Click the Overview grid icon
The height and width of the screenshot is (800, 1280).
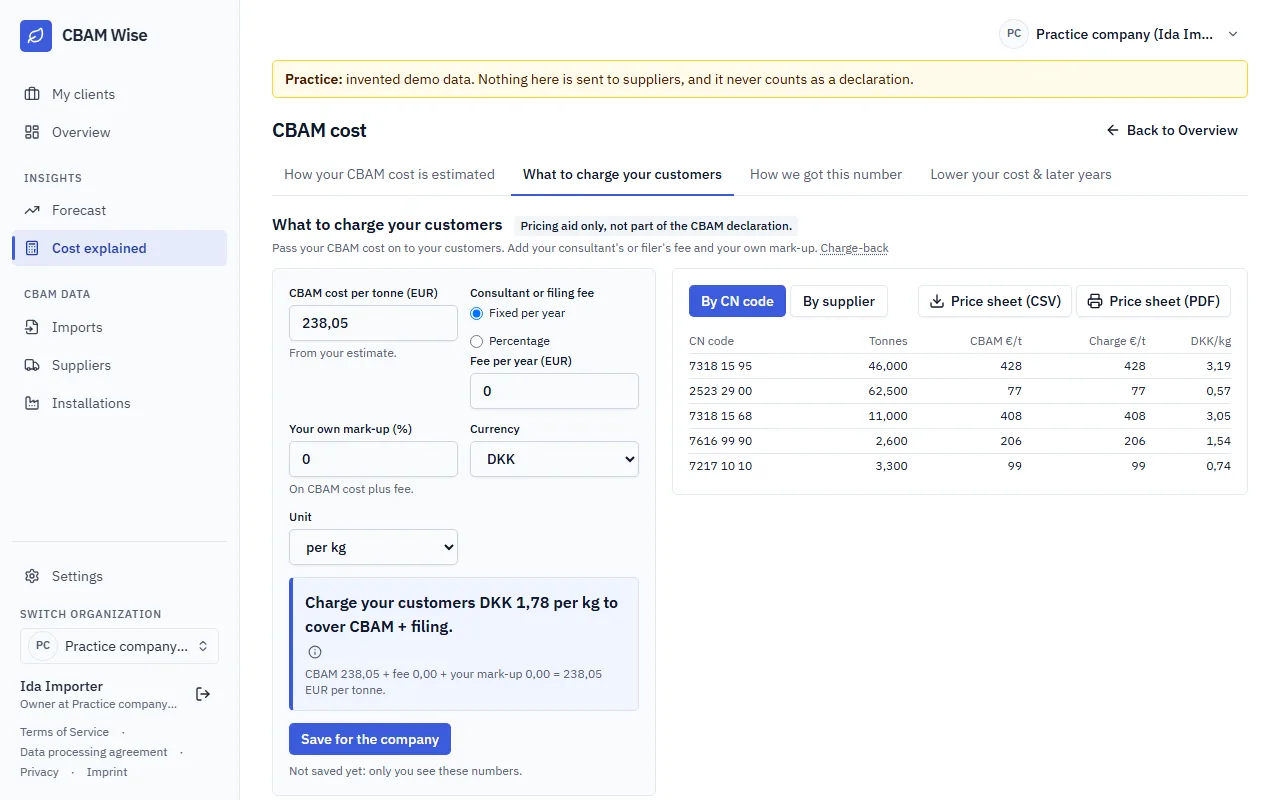(32, 132)
